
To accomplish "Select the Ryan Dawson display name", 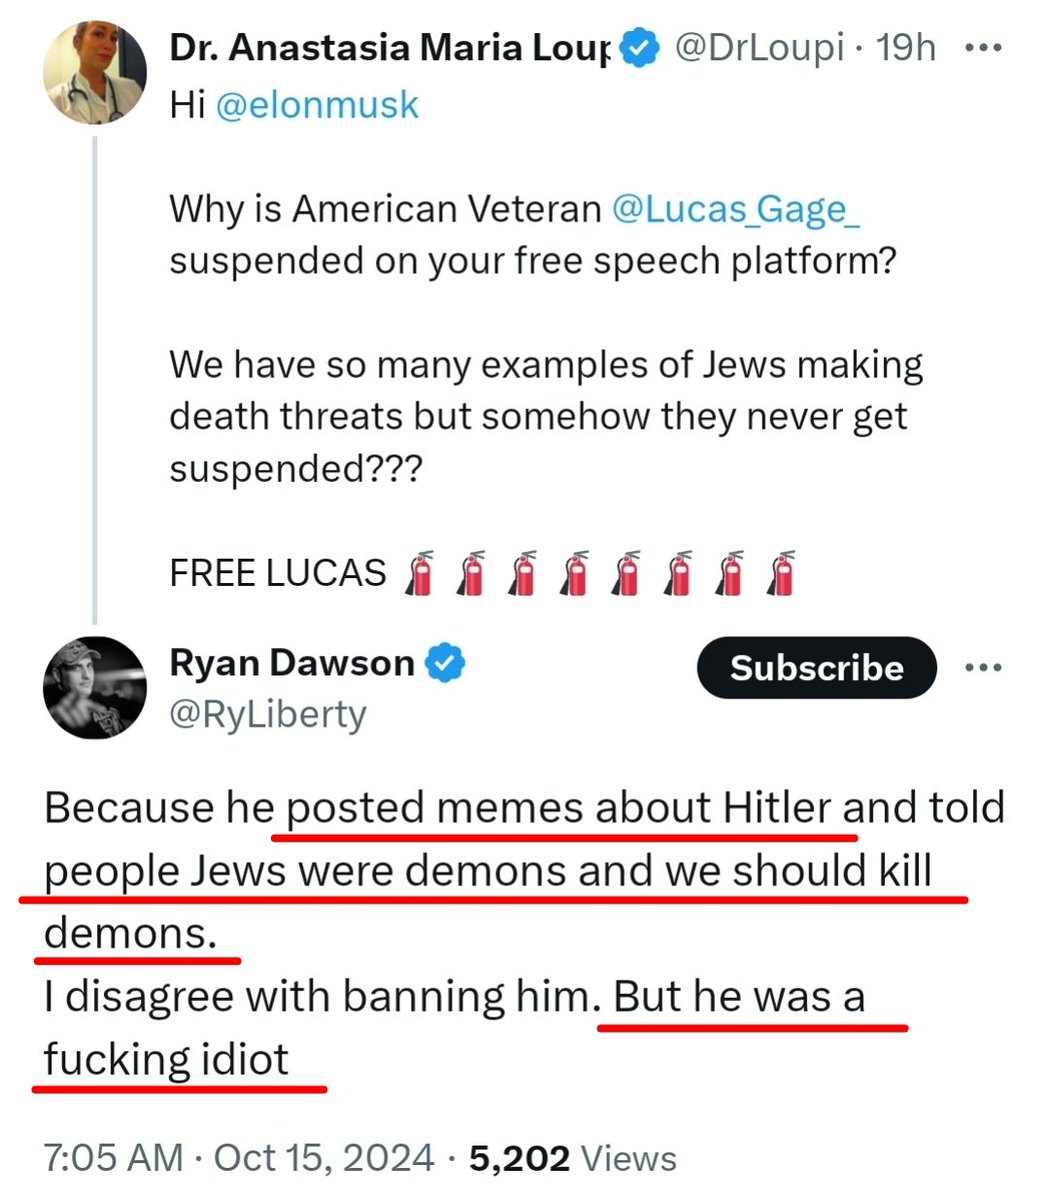I will click(292, 663).
